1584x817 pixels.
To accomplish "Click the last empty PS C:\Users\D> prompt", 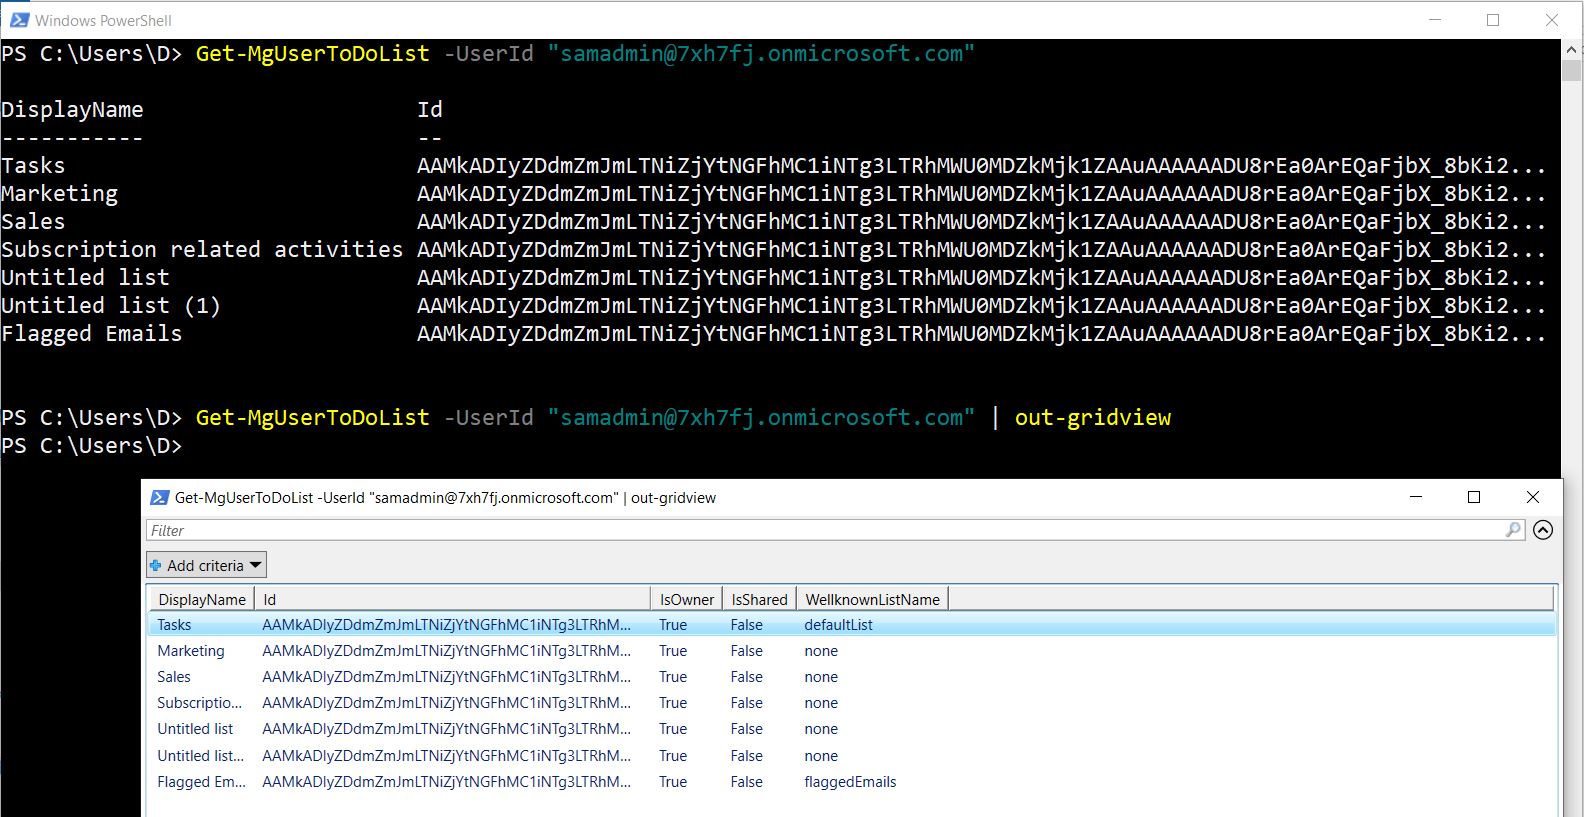I will (x=92, y=445).
